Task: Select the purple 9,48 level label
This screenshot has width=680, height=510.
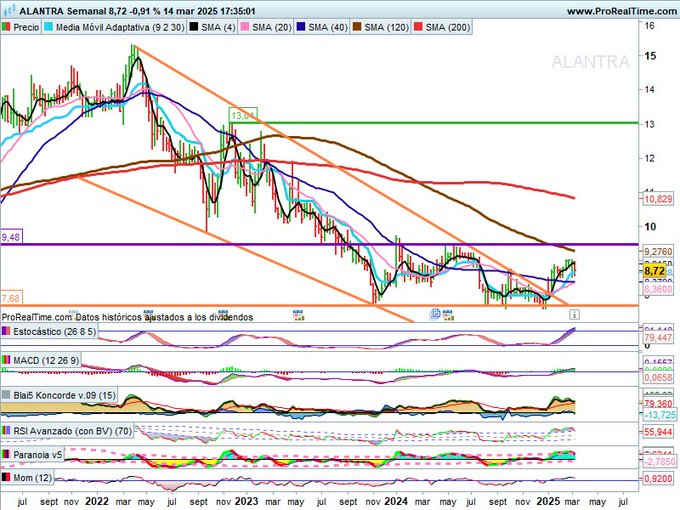Action: tap(11, 237)
